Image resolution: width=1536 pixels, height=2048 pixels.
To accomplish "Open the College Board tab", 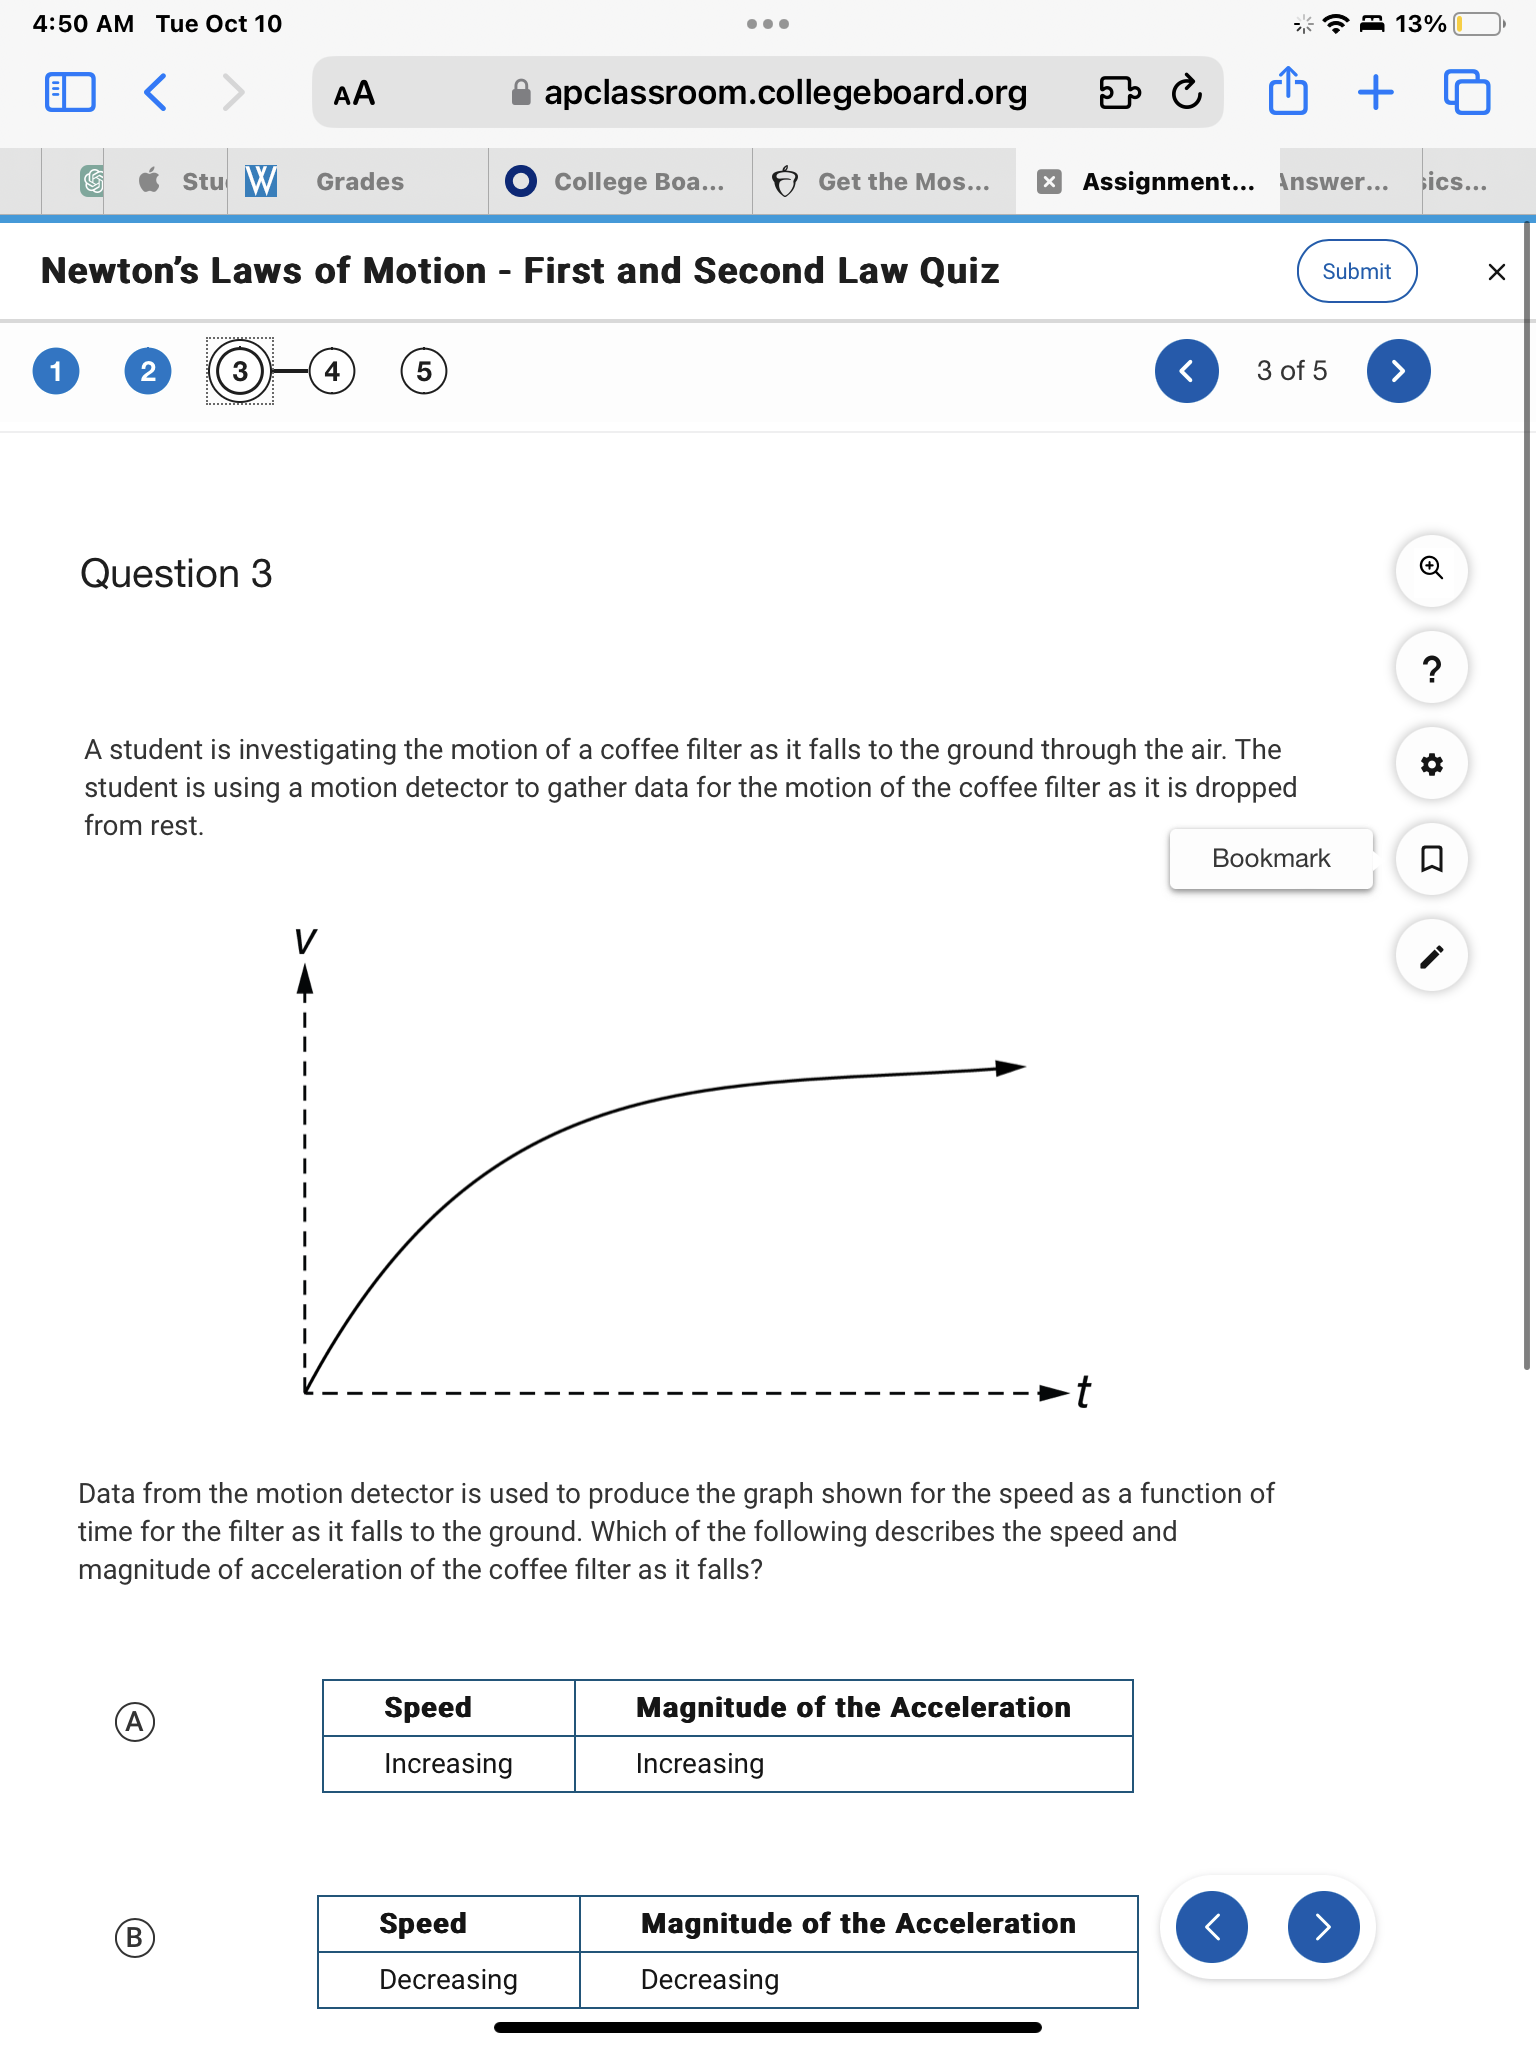I will pyautogui.click(x=620, y=181).
